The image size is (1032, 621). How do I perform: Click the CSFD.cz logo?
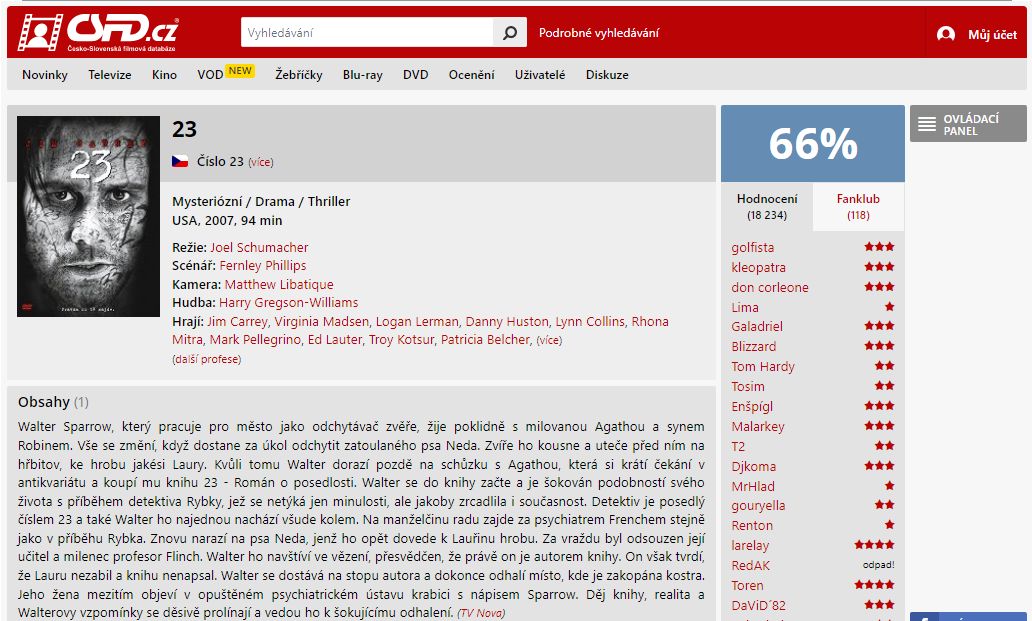[97, 32]
